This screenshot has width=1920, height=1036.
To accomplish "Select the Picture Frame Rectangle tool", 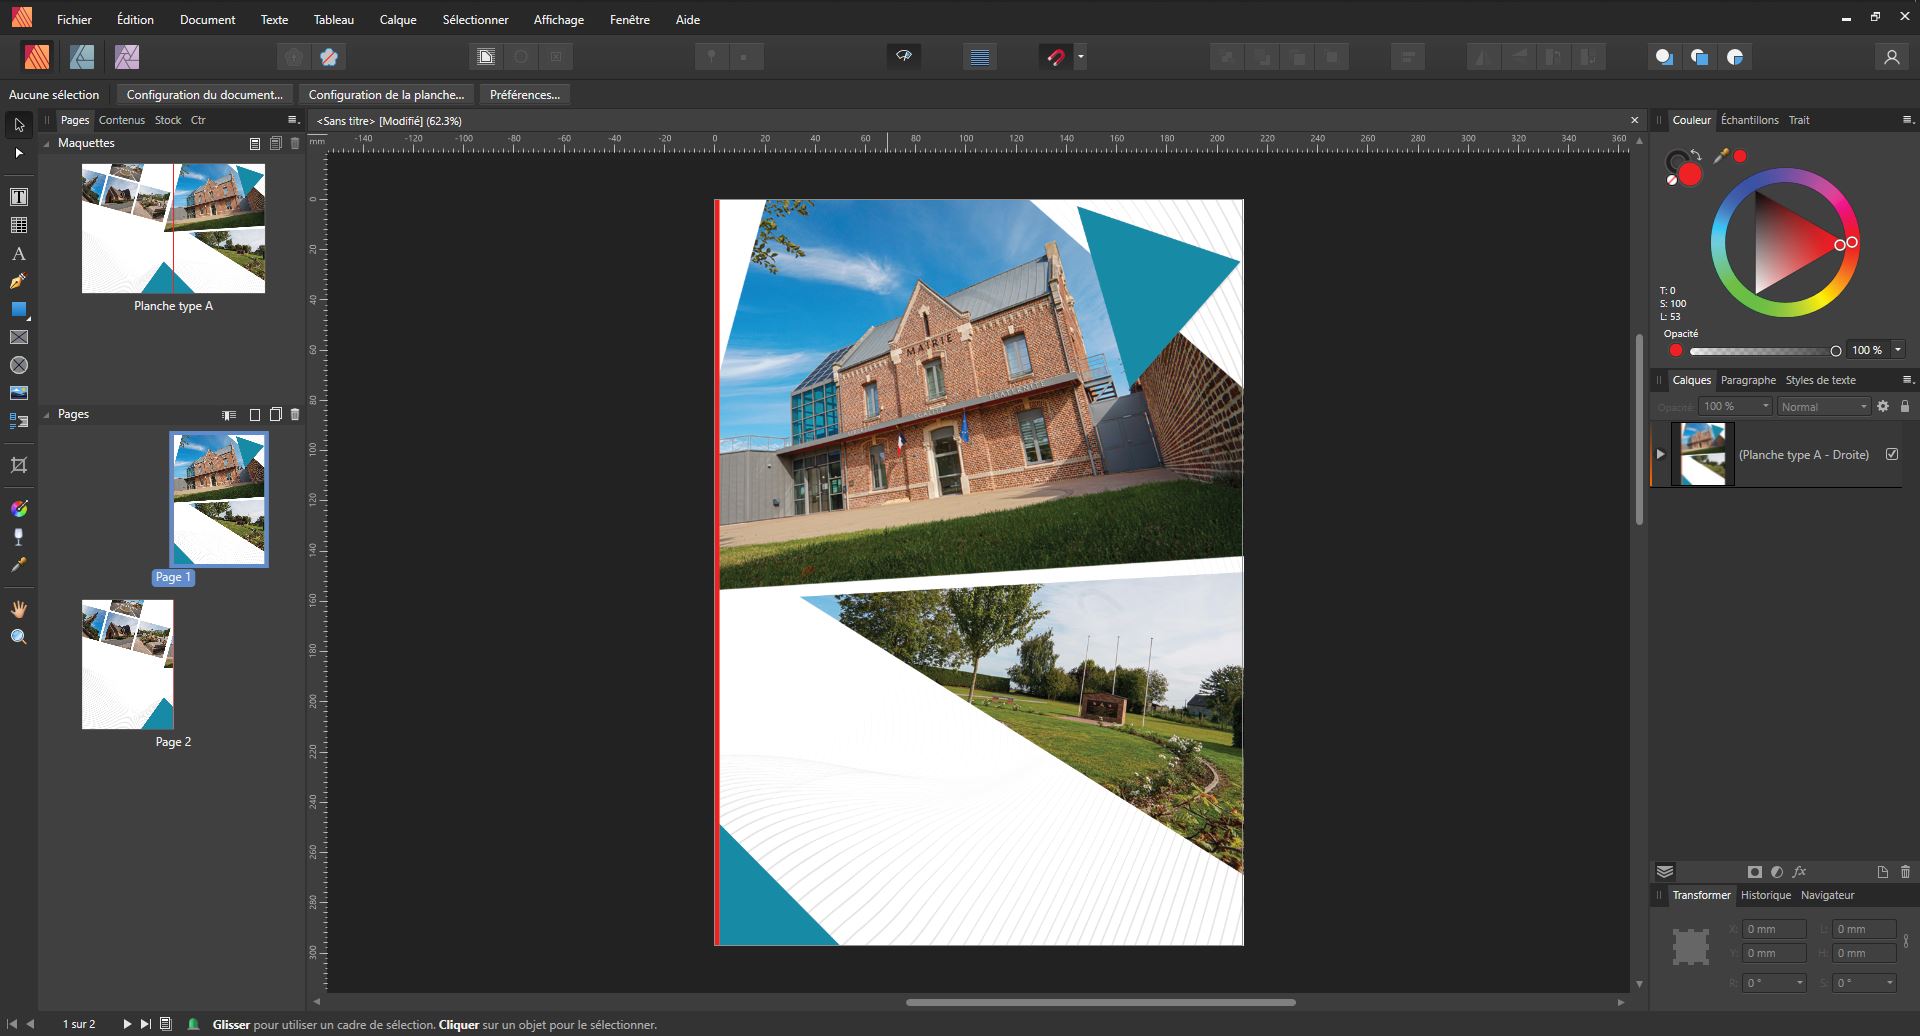I will pyautogui.click(x=19, y=338).
